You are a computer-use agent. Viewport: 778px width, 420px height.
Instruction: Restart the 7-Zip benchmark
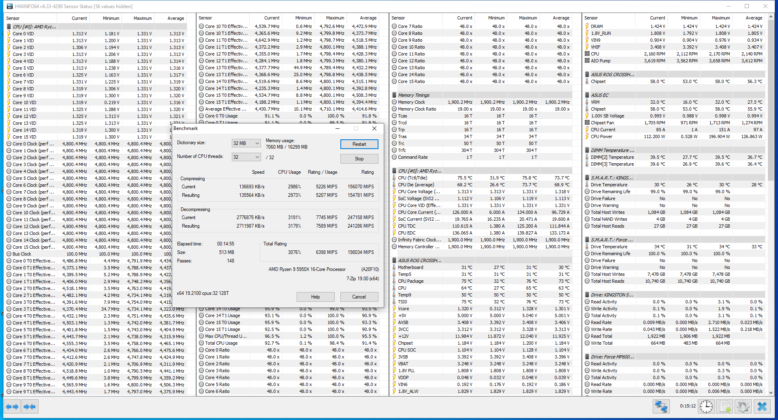coord(359,144)
